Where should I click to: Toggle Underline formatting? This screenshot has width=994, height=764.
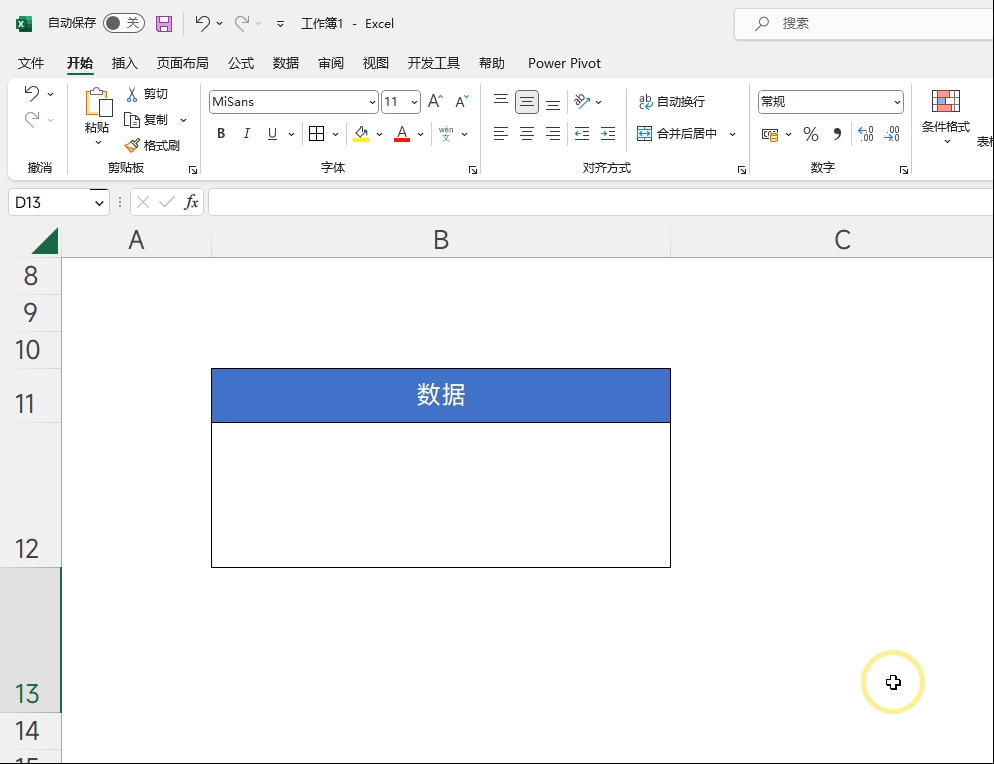coord(273,134)
